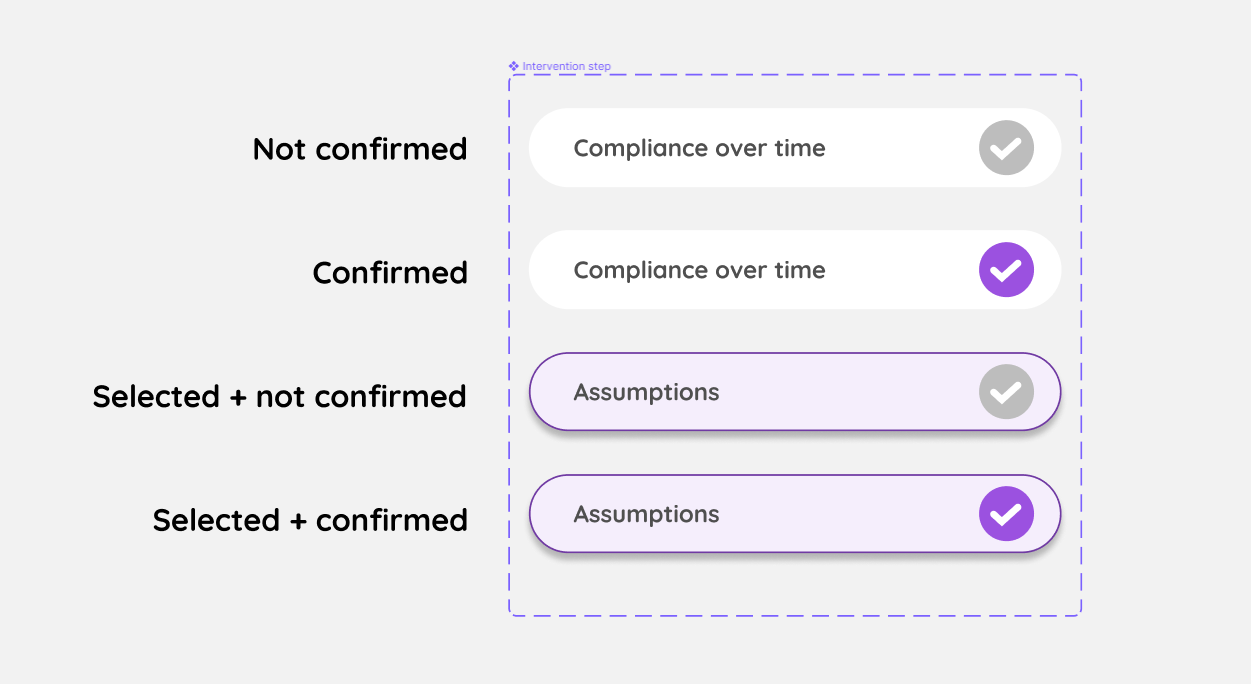Select the Assumptions pill with gray check
Viewport: 1251px width, 684px height.
pos(850,392)
